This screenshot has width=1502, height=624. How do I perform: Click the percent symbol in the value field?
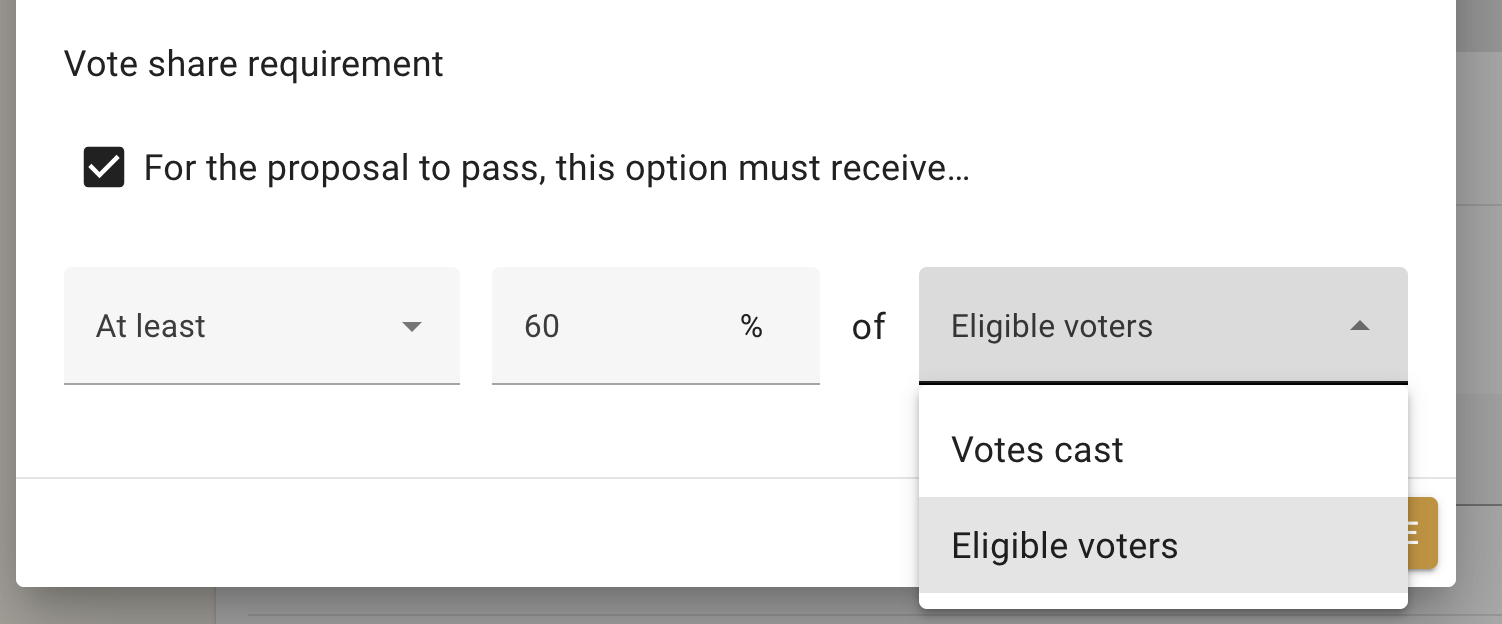coord(752,326)
